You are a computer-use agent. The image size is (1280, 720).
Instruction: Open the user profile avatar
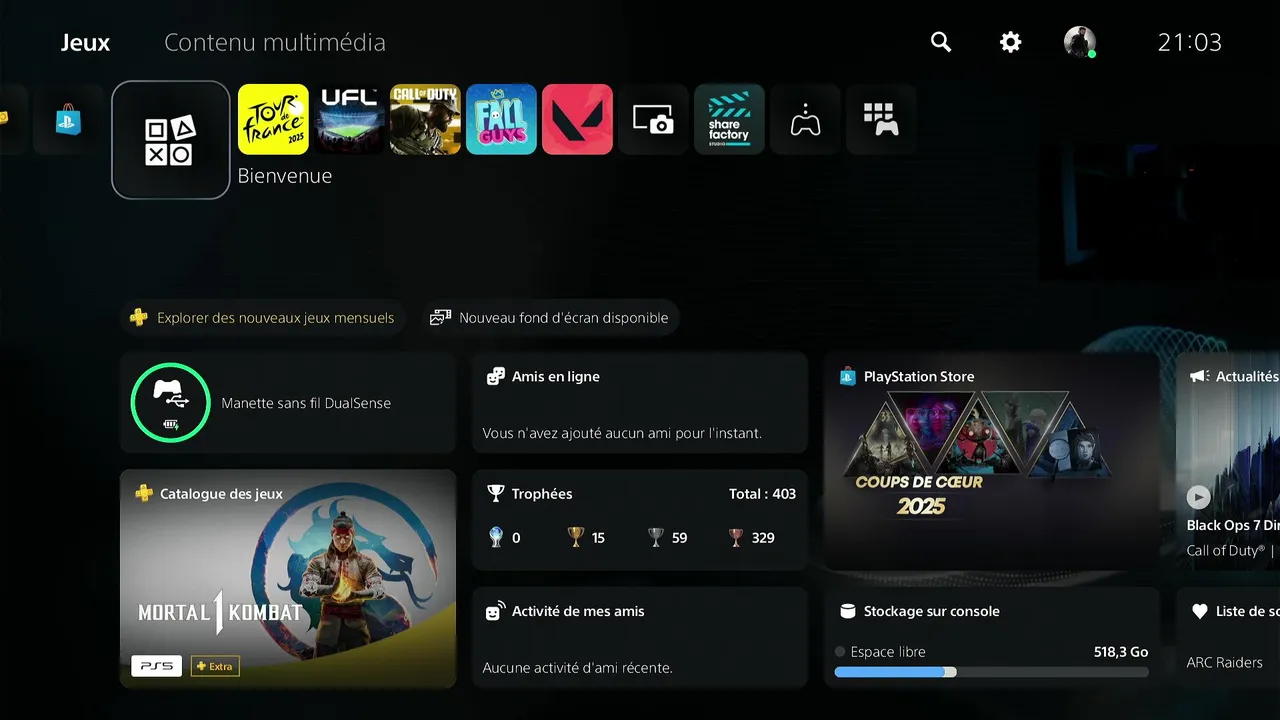click(x=1080, y=42)
